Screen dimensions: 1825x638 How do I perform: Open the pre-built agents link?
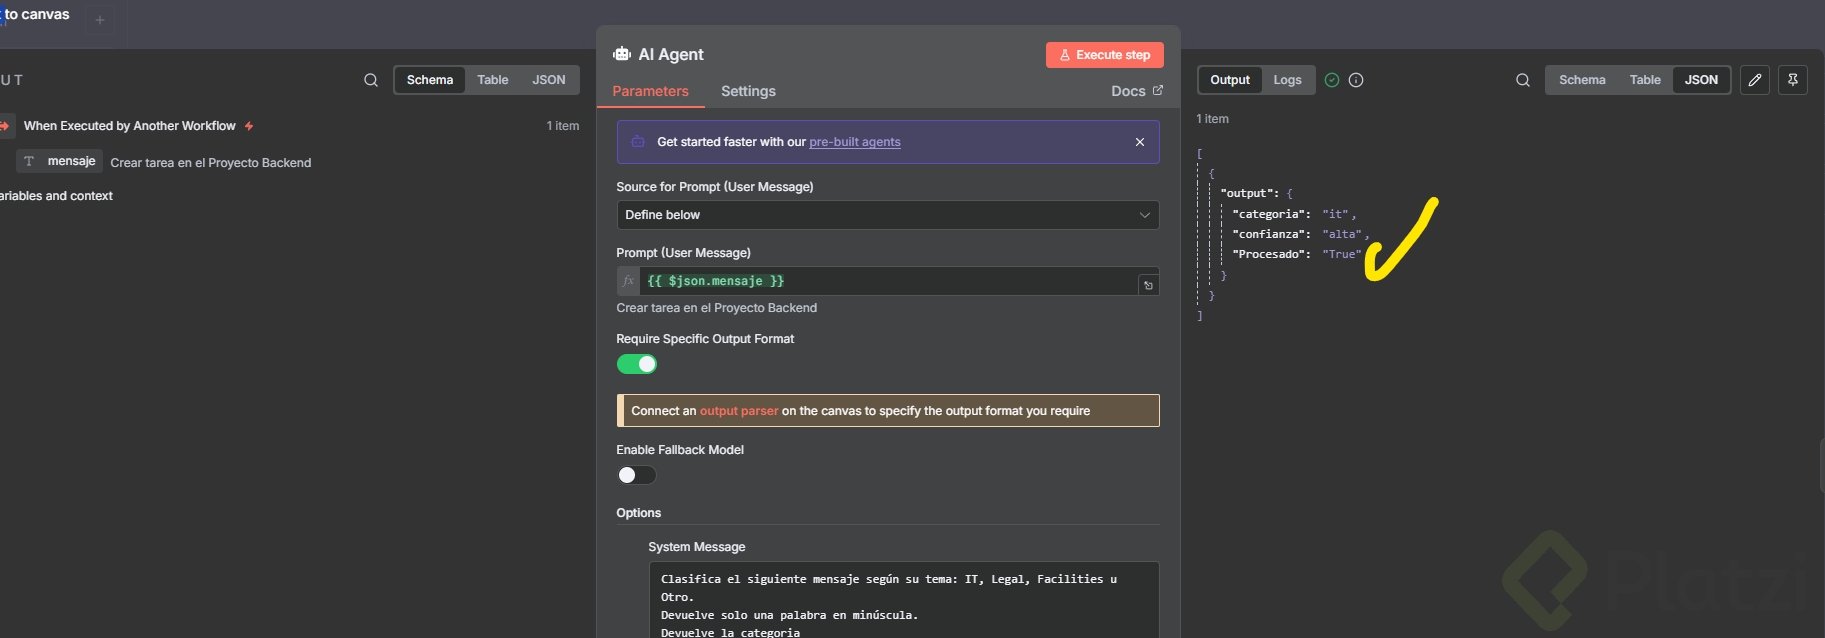pyautogui.click(x=854, y=142)
